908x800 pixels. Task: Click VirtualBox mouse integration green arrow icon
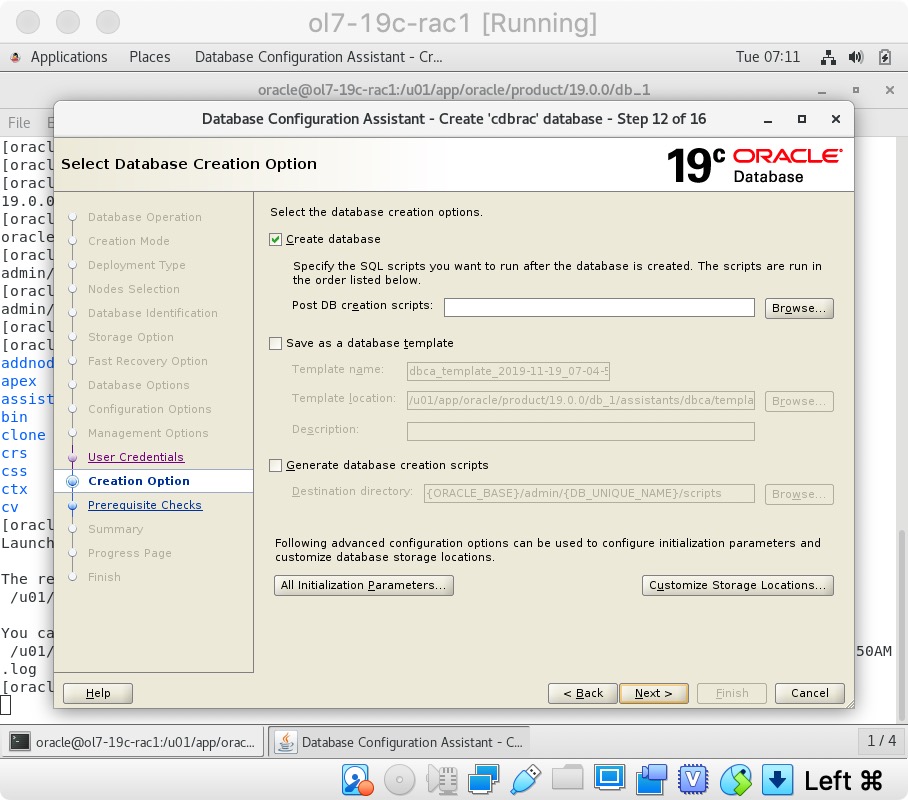pos(735,780)
